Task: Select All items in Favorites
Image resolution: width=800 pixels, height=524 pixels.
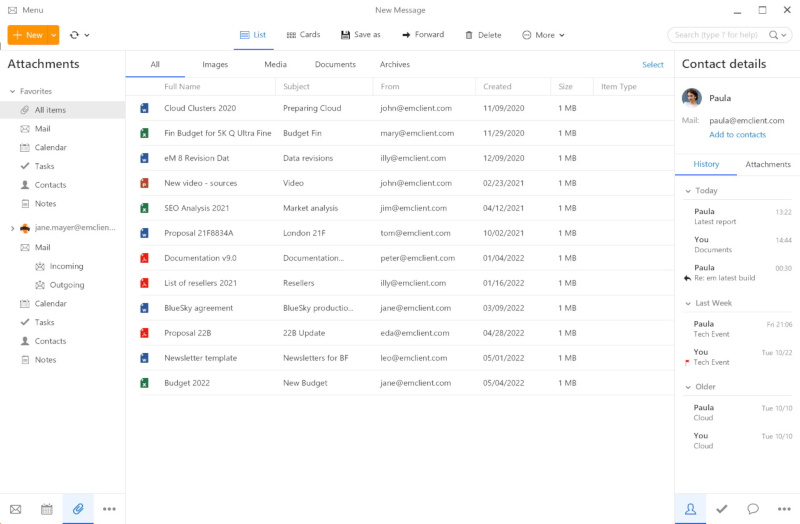Action: point(62,110)
